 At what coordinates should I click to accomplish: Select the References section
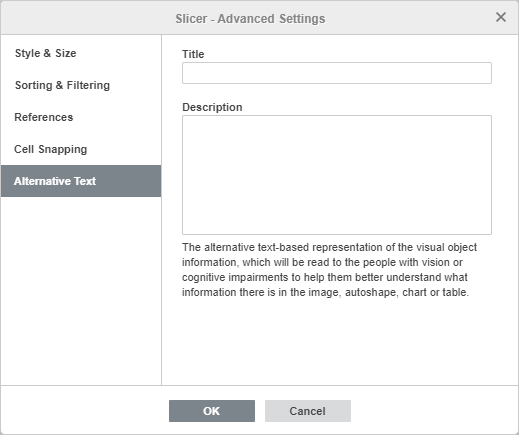(x=81, y=117)
